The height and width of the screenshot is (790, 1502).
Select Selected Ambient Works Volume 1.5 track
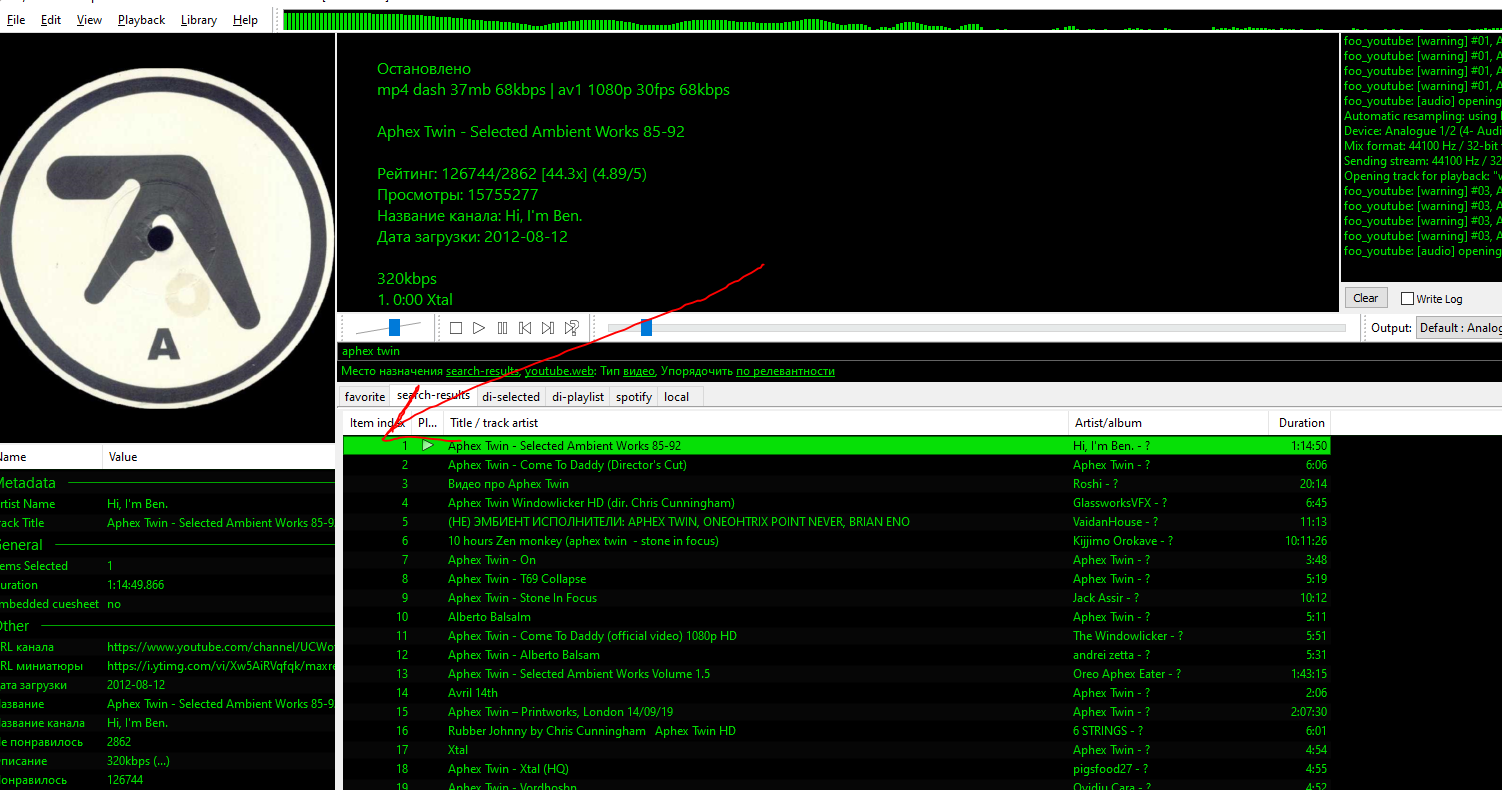point(836,674)
